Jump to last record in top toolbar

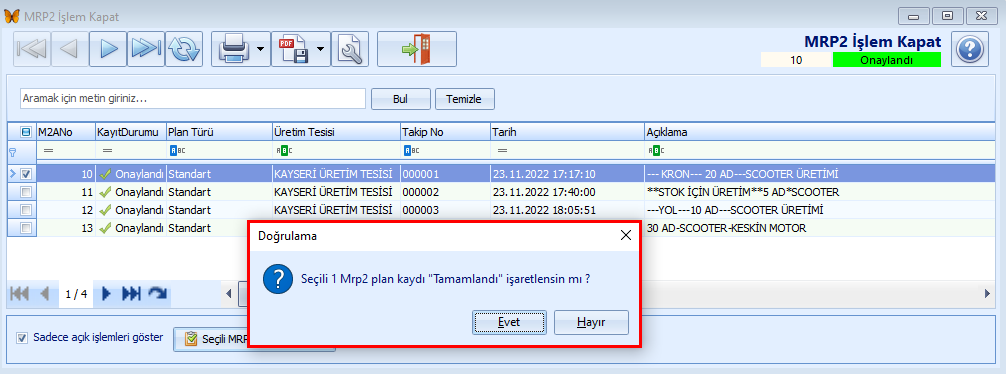(x=146, y=49)
